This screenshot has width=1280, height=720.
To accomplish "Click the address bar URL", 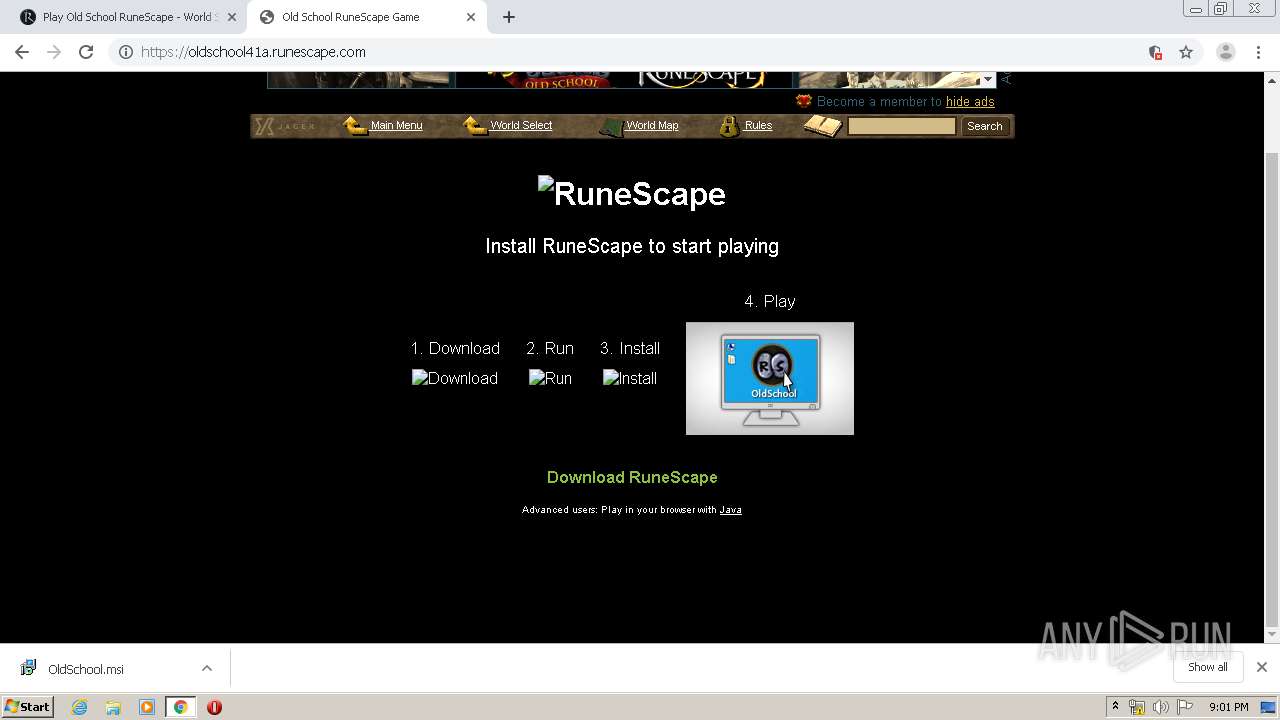I will click(x=253, y=52).
